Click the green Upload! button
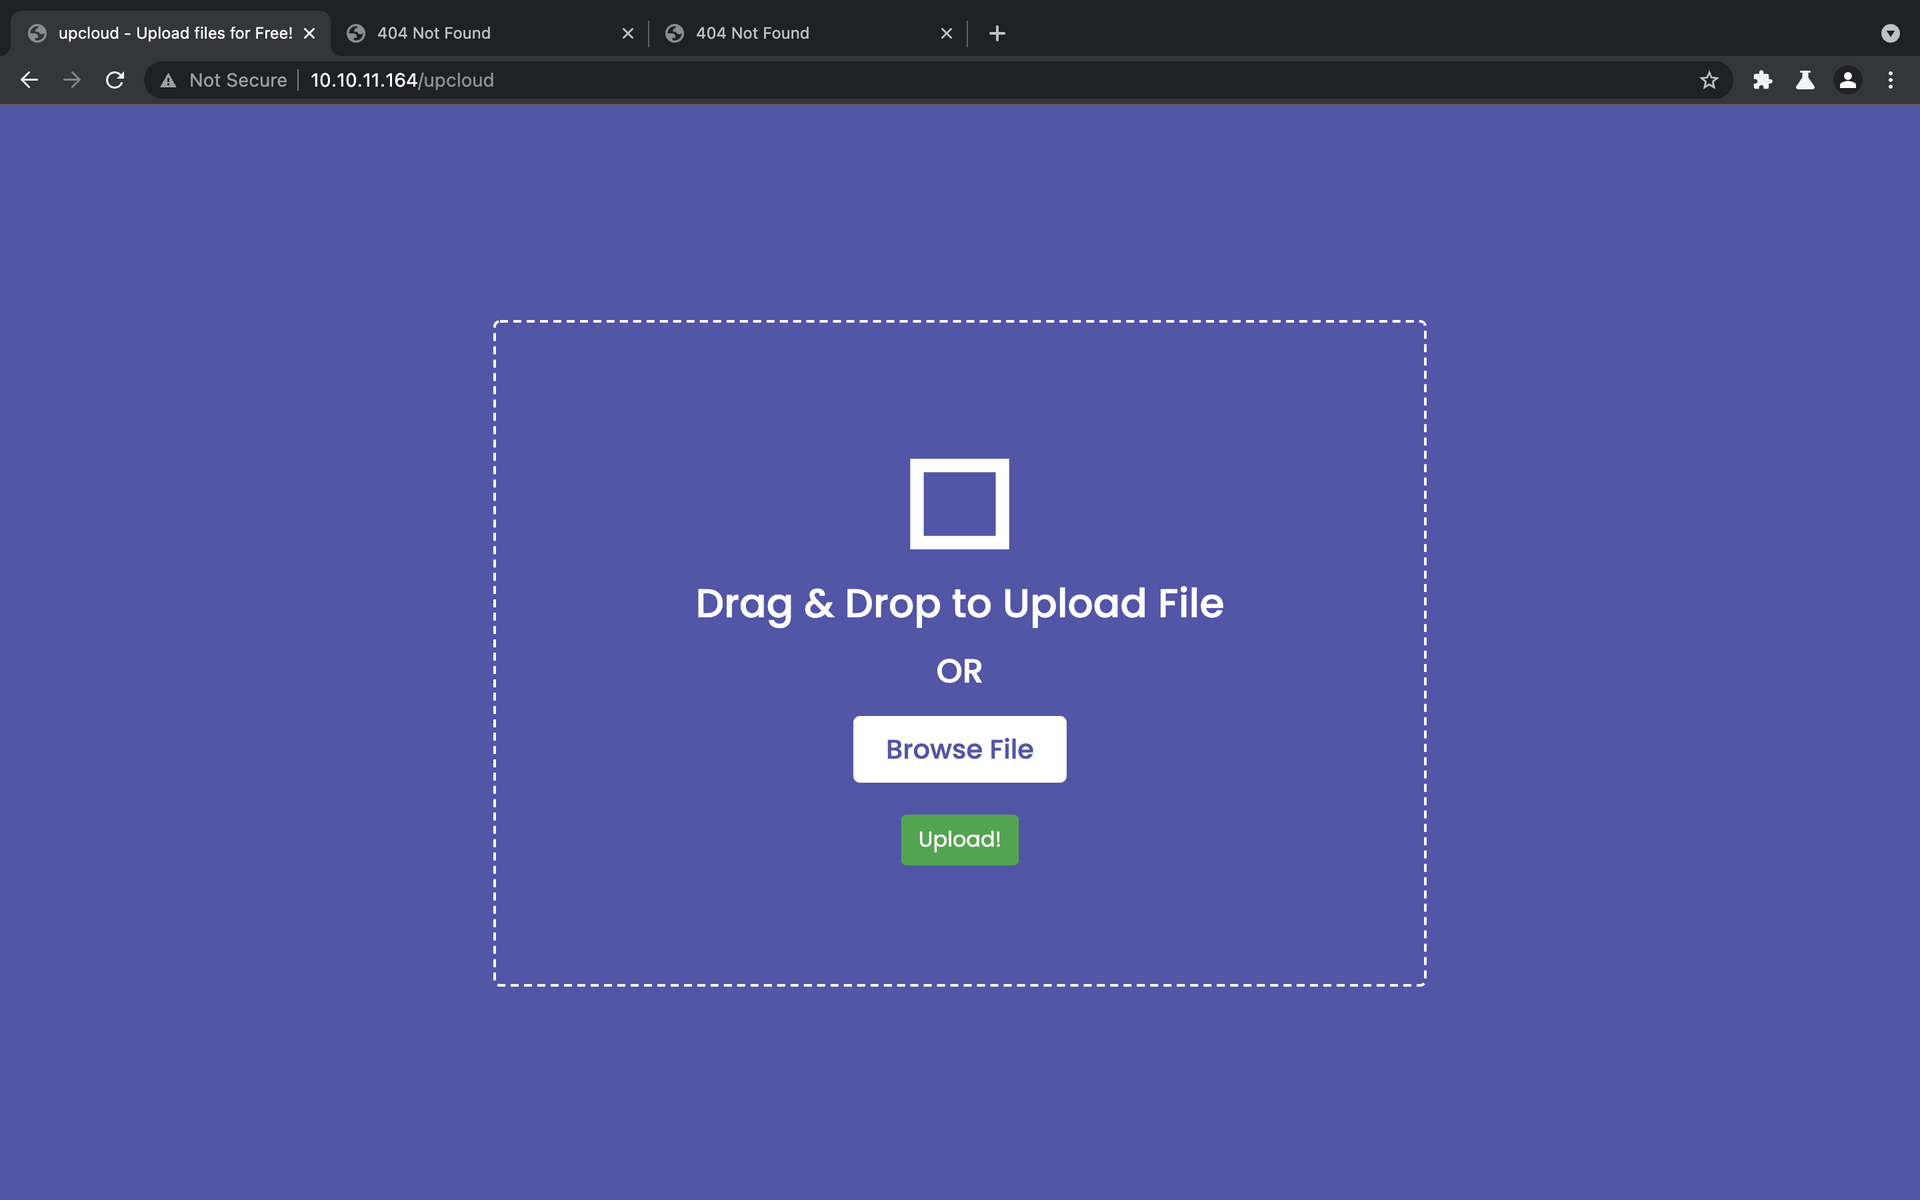 point(959,839)
